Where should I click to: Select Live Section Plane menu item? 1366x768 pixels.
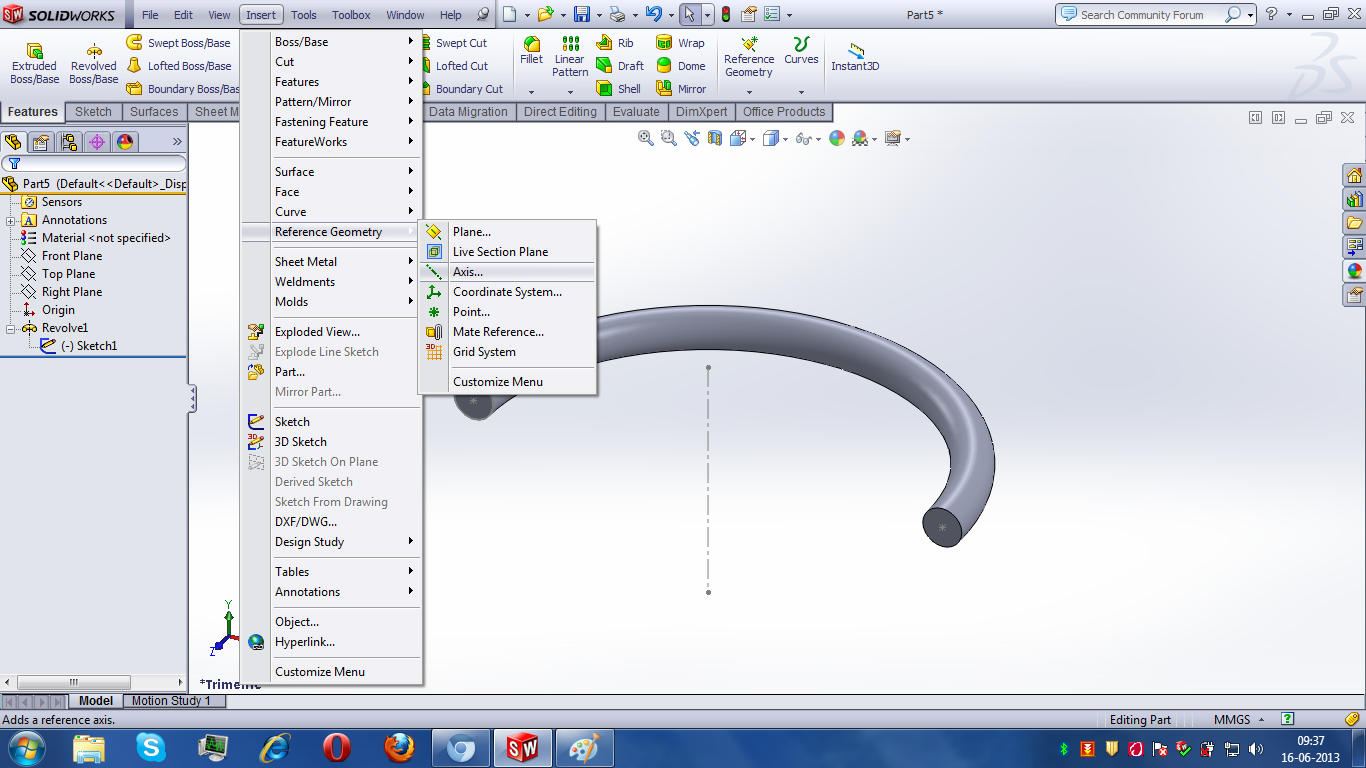click(508, 252)
